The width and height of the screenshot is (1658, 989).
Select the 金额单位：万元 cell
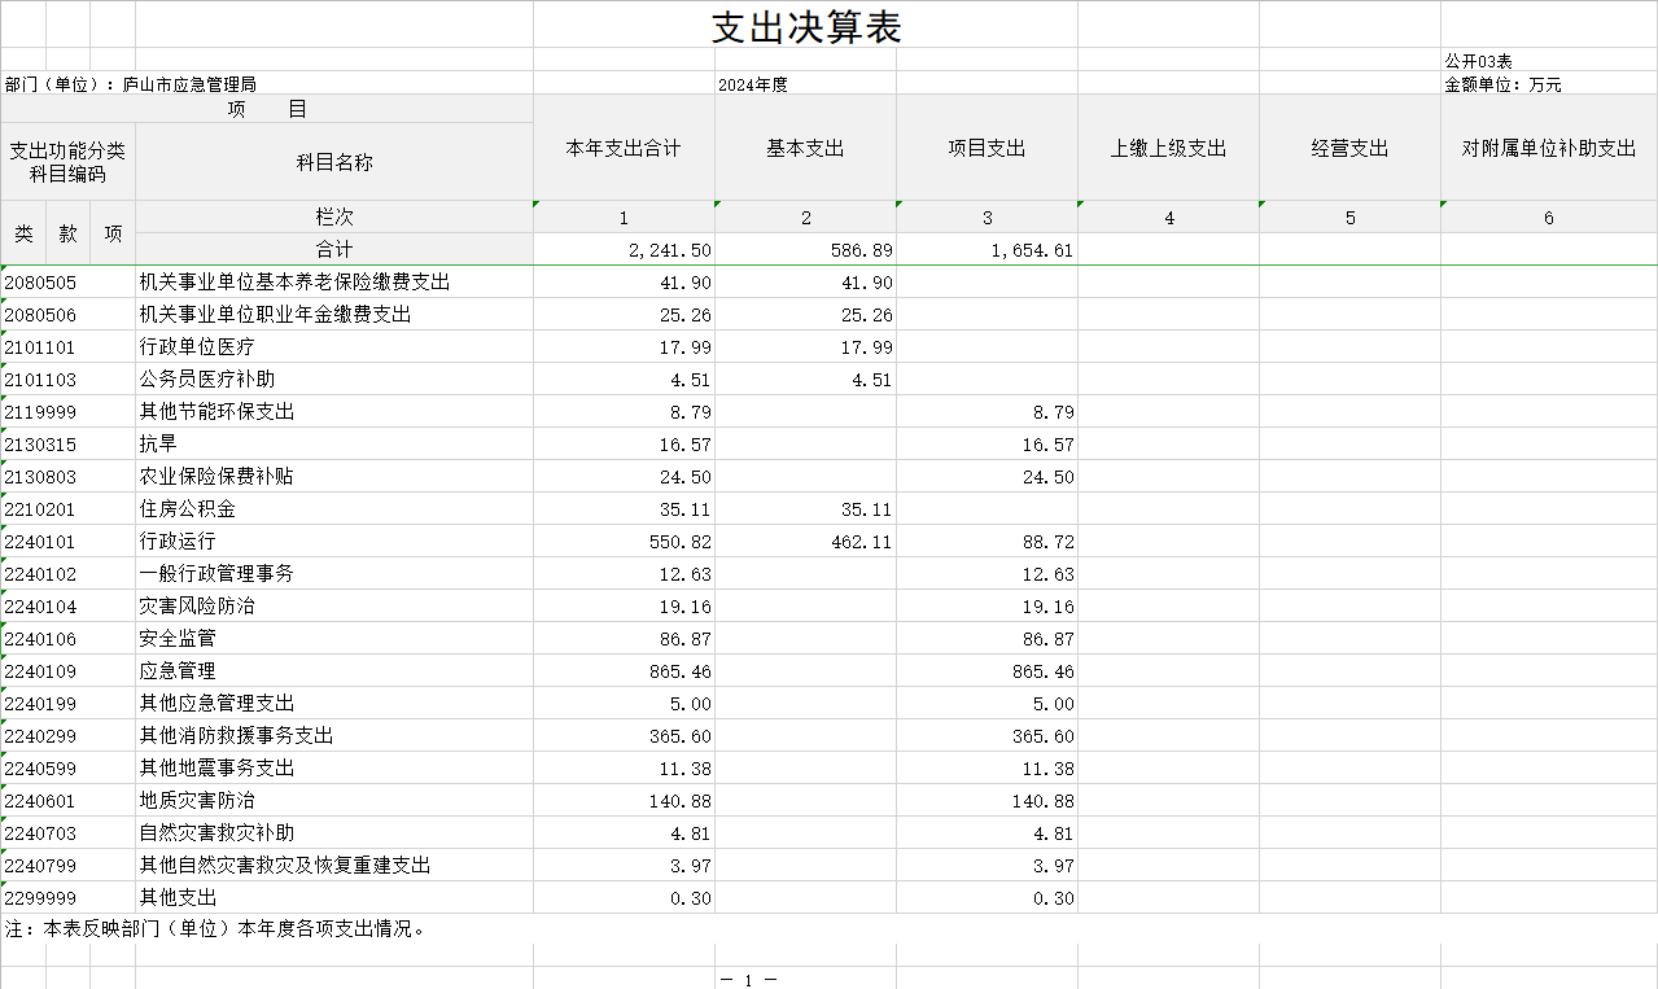[x=1502, y=85]
